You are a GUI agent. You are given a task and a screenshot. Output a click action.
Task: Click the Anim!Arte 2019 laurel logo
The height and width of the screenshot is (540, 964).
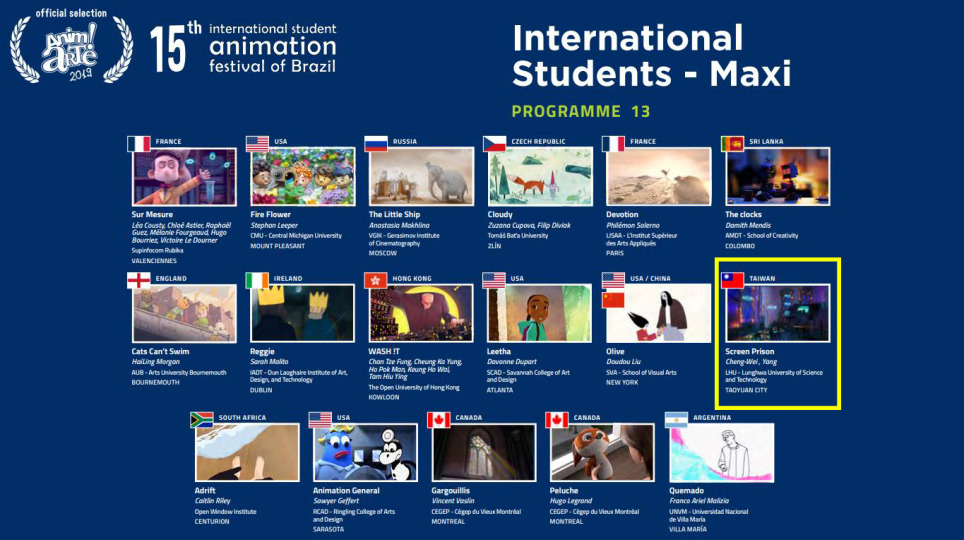click(x=70, y=49)
